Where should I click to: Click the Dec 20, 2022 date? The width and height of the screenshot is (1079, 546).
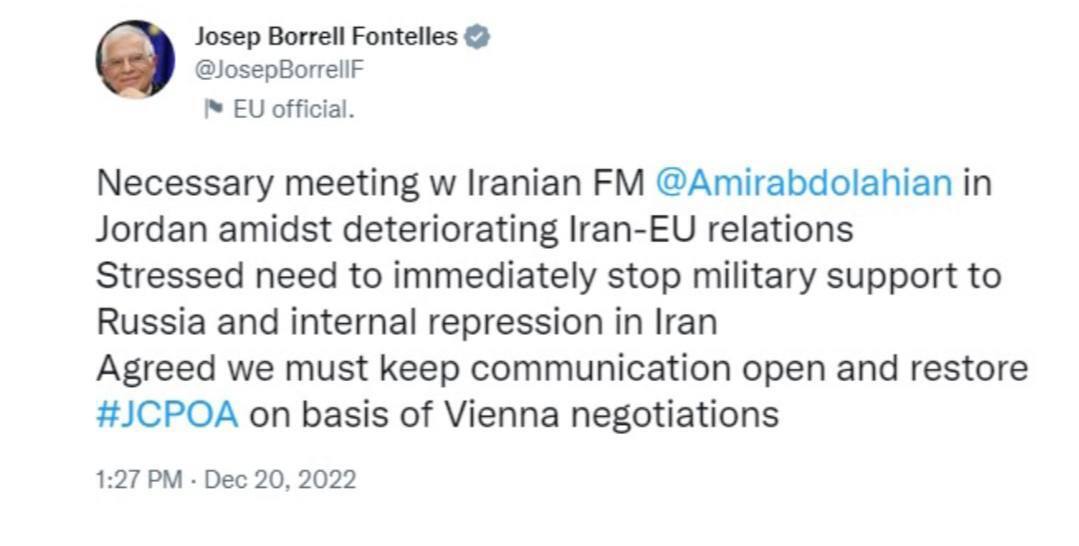click(280, 480)
